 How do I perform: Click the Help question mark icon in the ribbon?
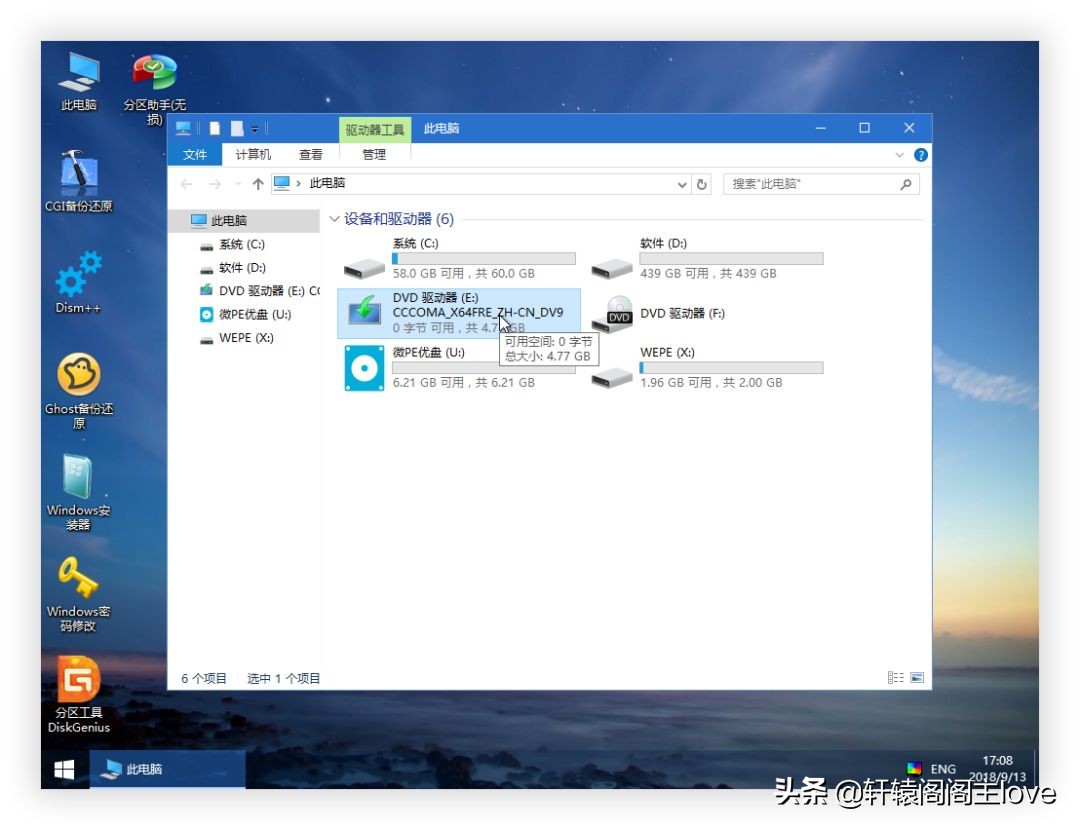pyautogui.click(x=920, y=155)
